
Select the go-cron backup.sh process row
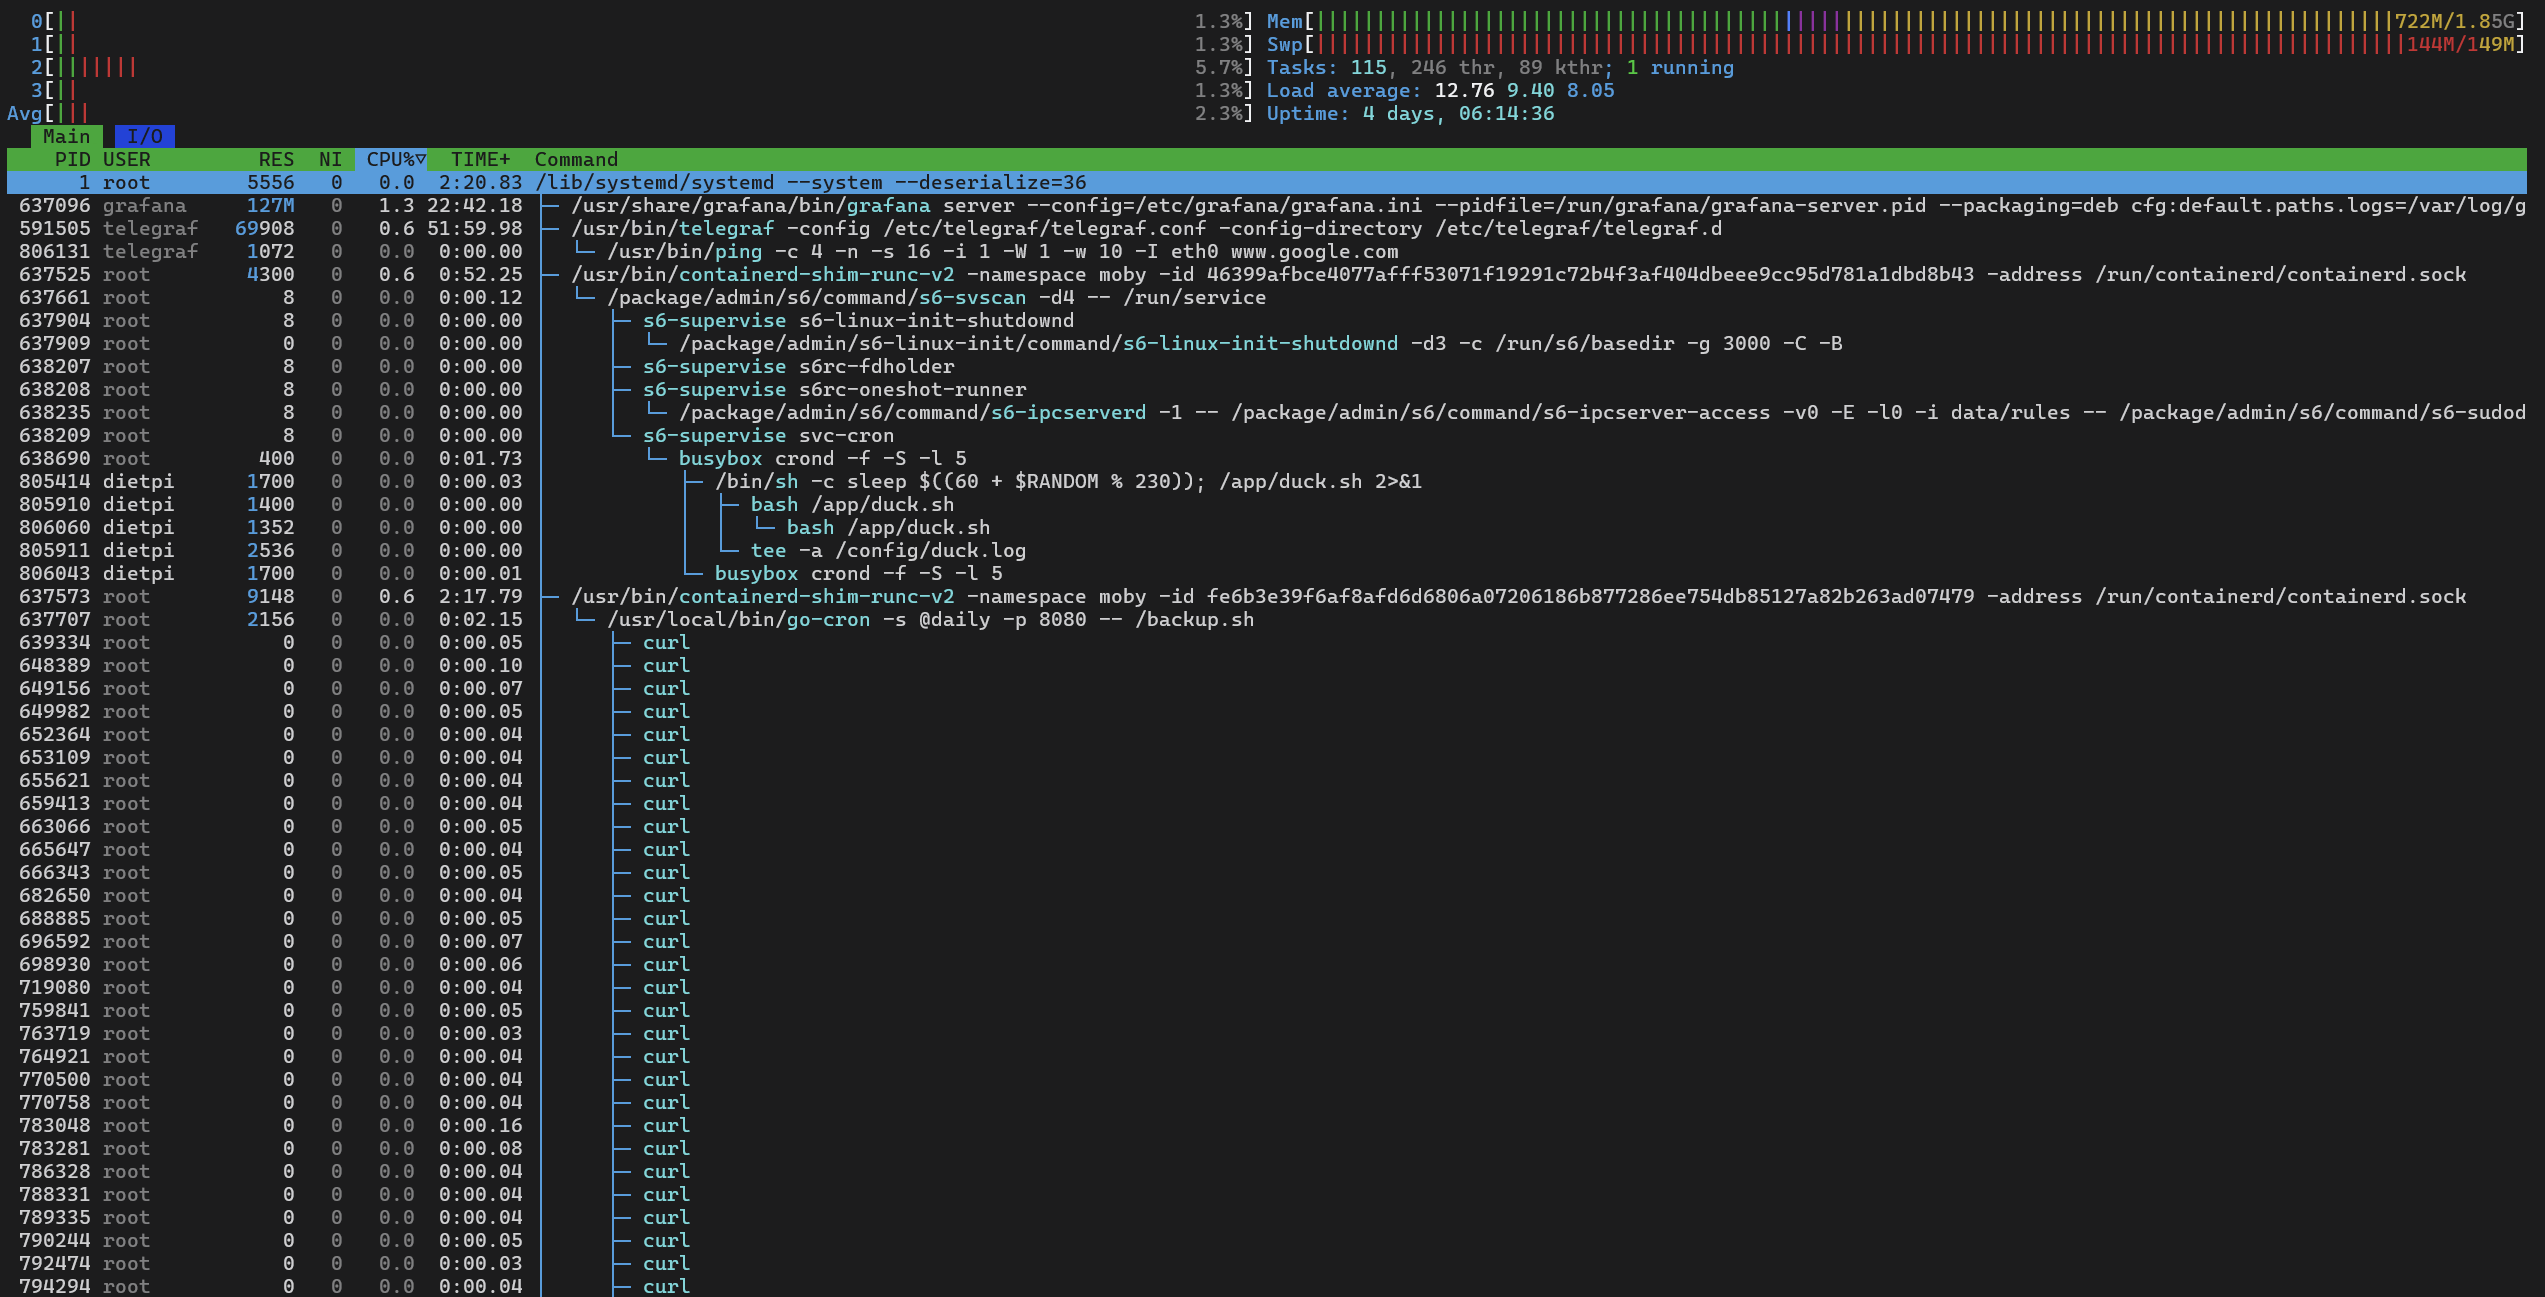pos(1267,619)
